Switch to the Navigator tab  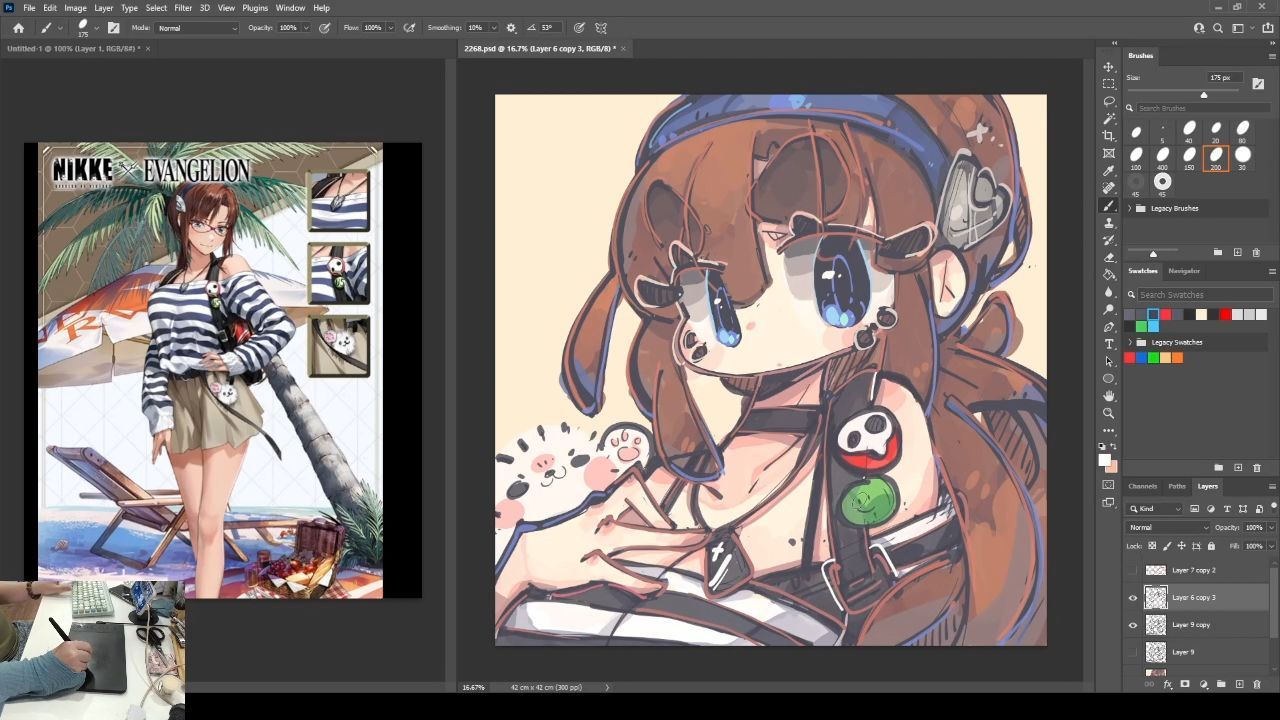[1184, 271]
